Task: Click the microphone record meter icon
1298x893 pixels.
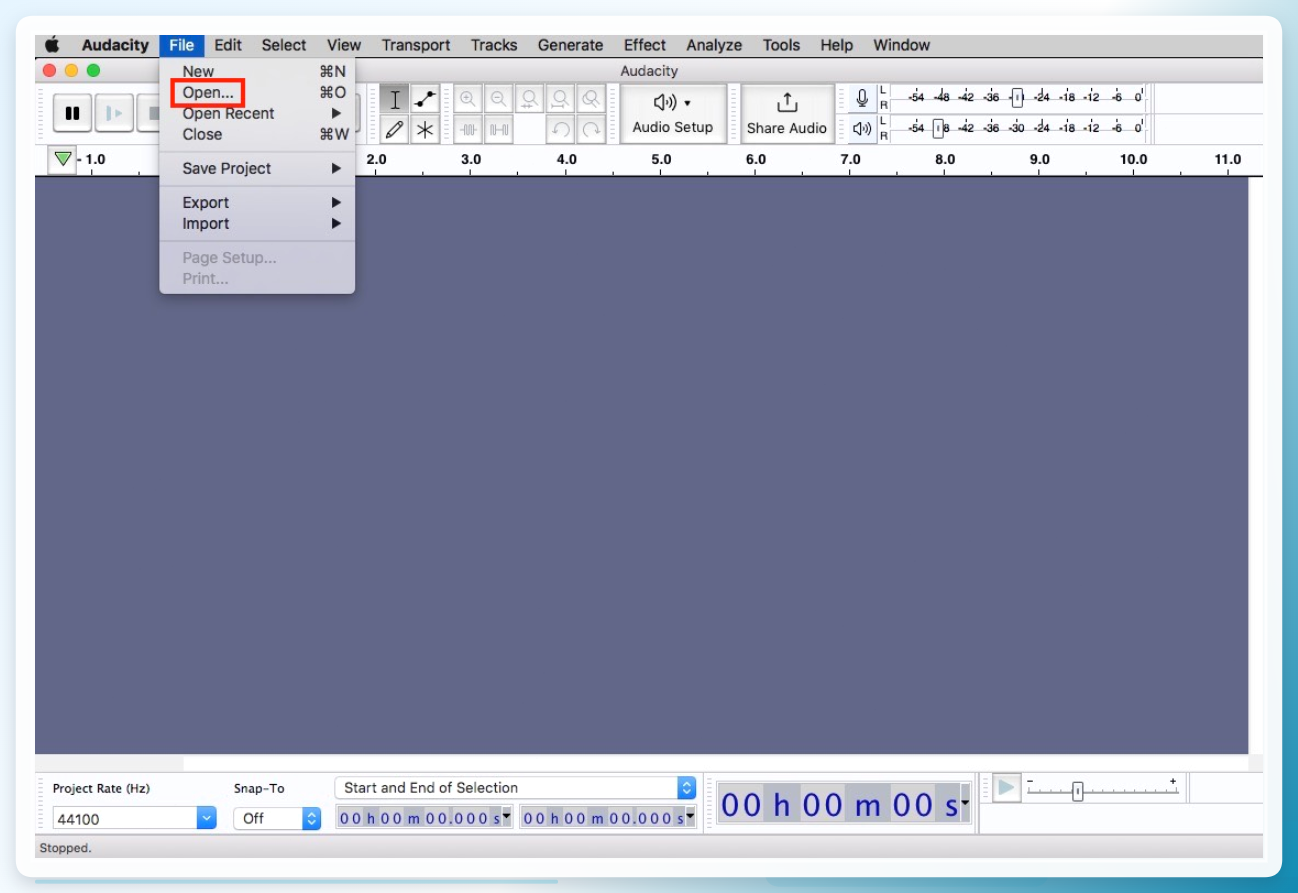Action: click(863, 98)
